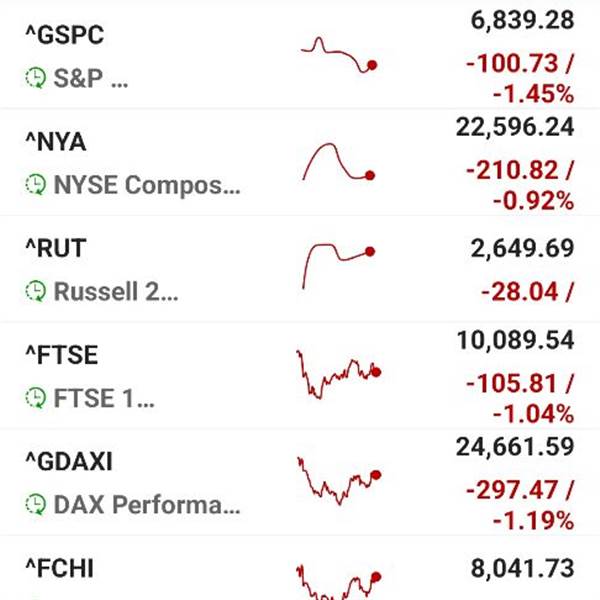Open the ^FTSE intraday sparkline
The height and width of the screenshot is (600, 600).
tap(339, 375)
